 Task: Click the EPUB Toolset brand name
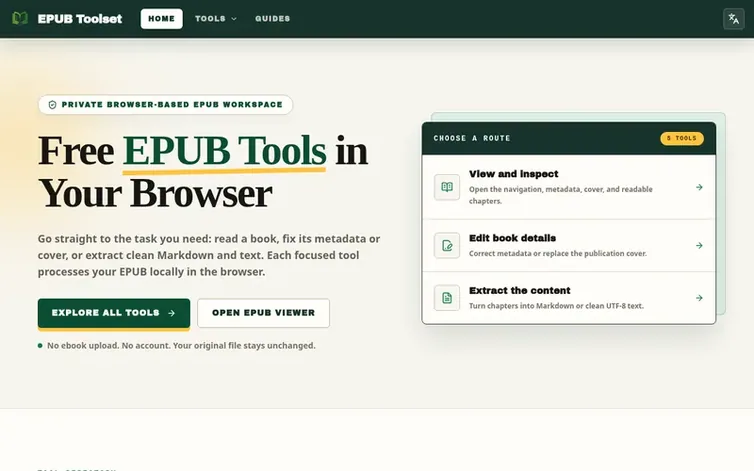(80, 19)
